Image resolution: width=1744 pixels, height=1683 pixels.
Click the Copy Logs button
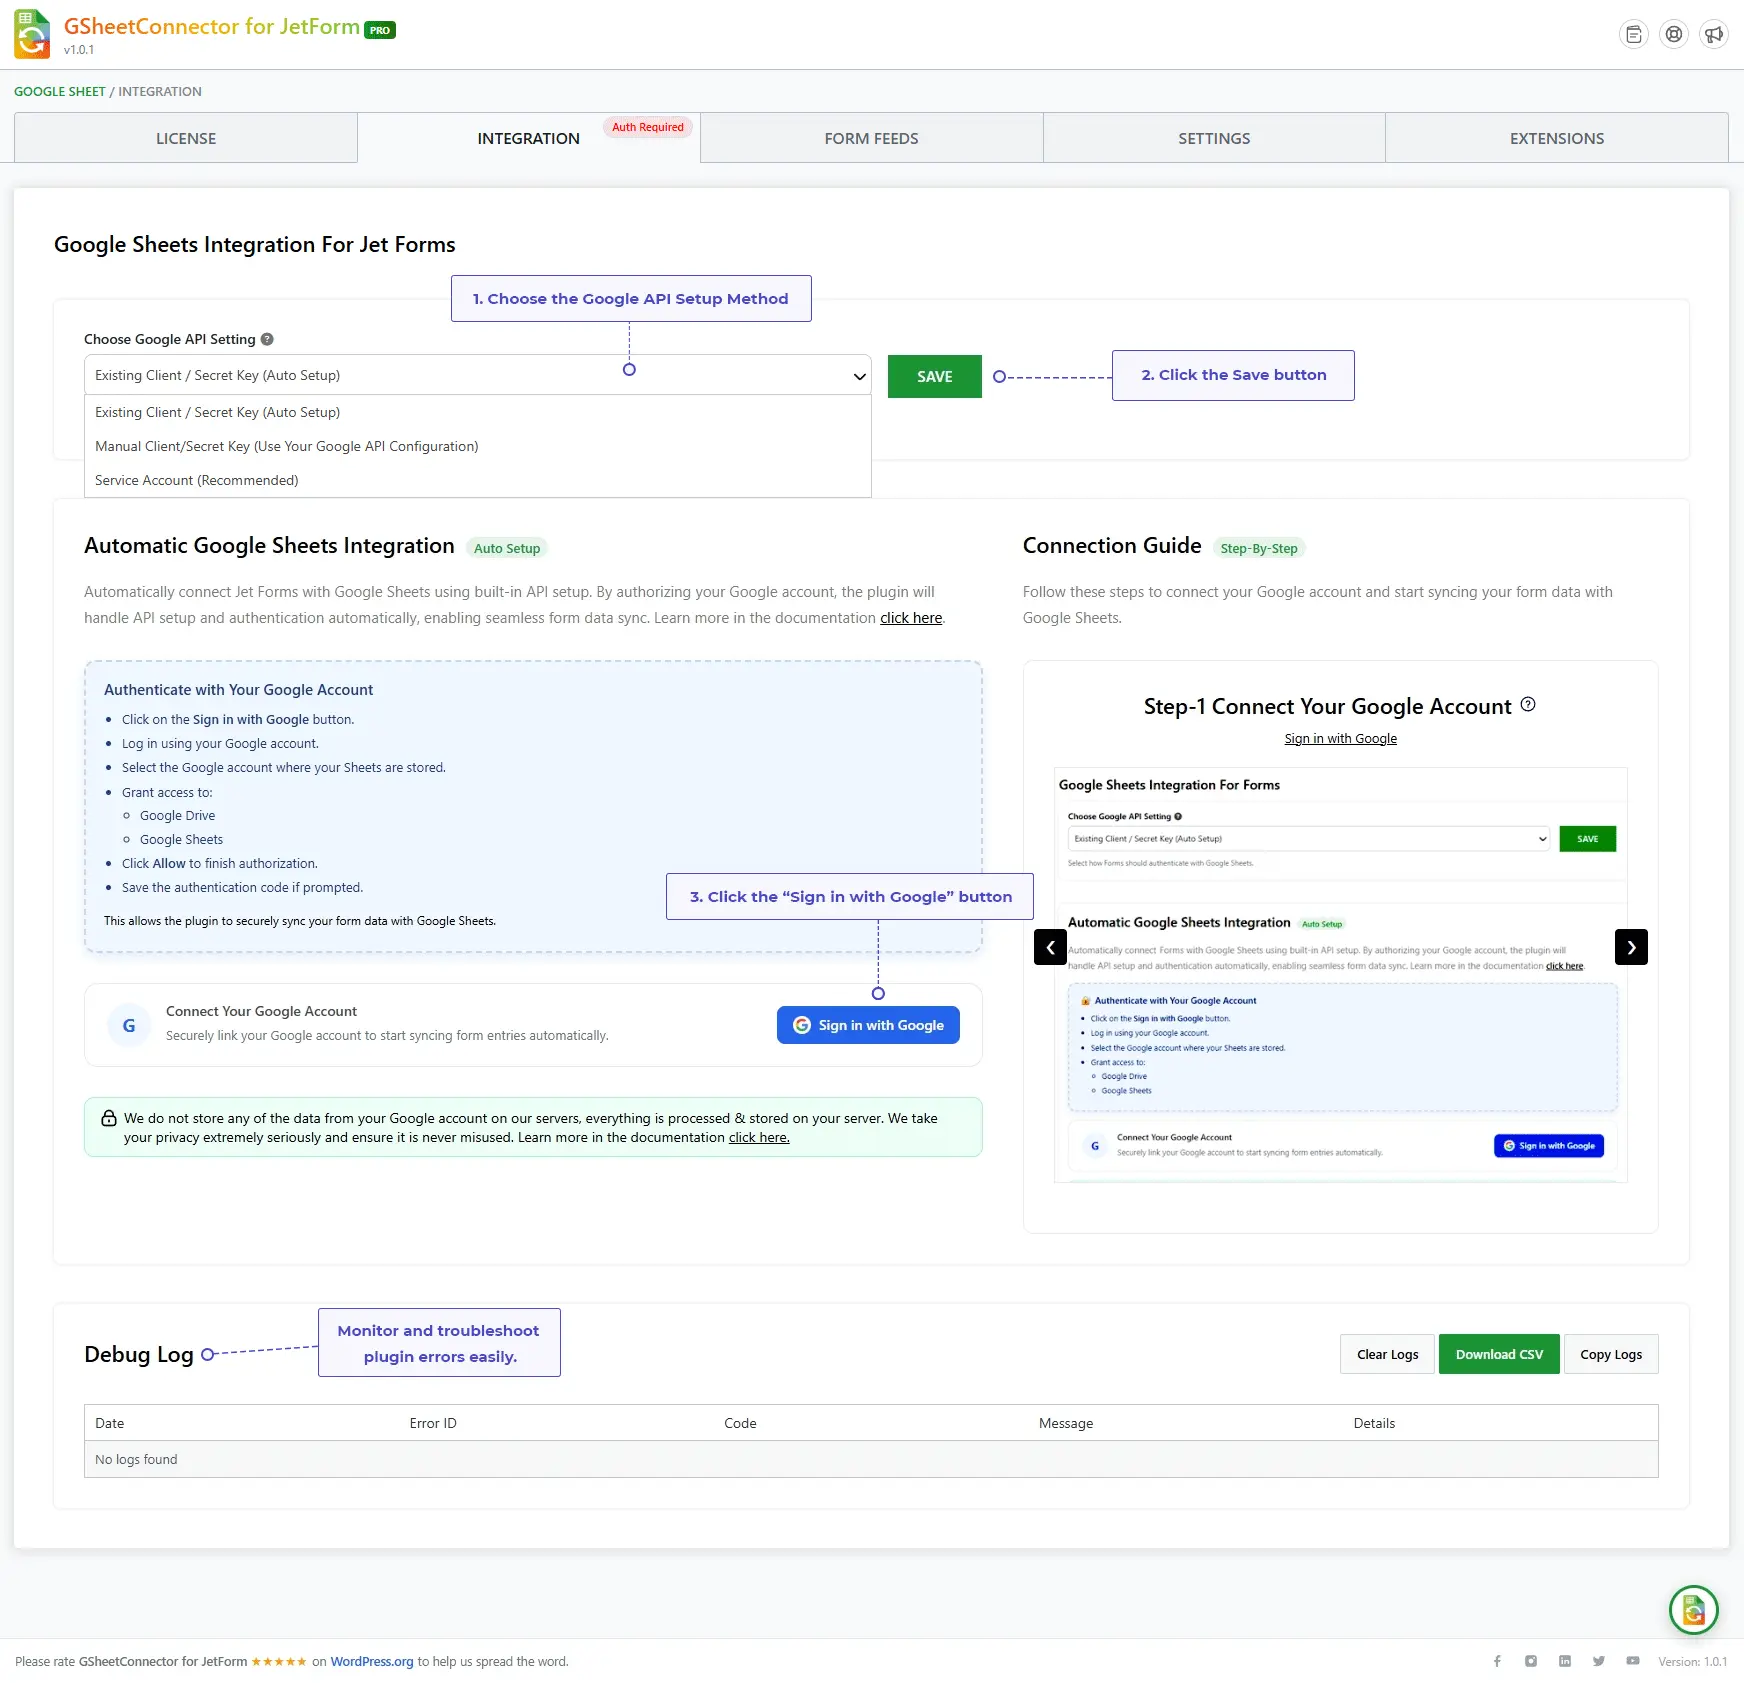pos(1611,1354)
